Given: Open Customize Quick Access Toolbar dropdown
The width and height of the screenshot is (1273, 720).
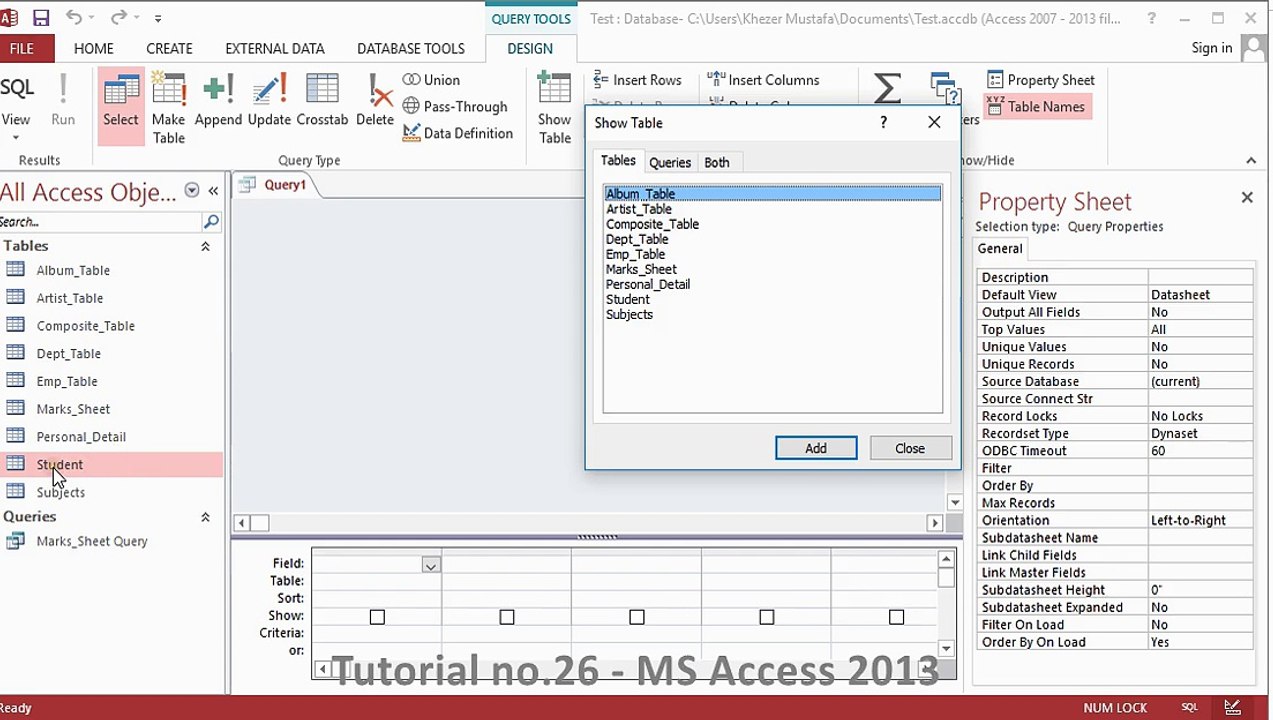Looking at the screenshot, I should (x=158, y=18).
